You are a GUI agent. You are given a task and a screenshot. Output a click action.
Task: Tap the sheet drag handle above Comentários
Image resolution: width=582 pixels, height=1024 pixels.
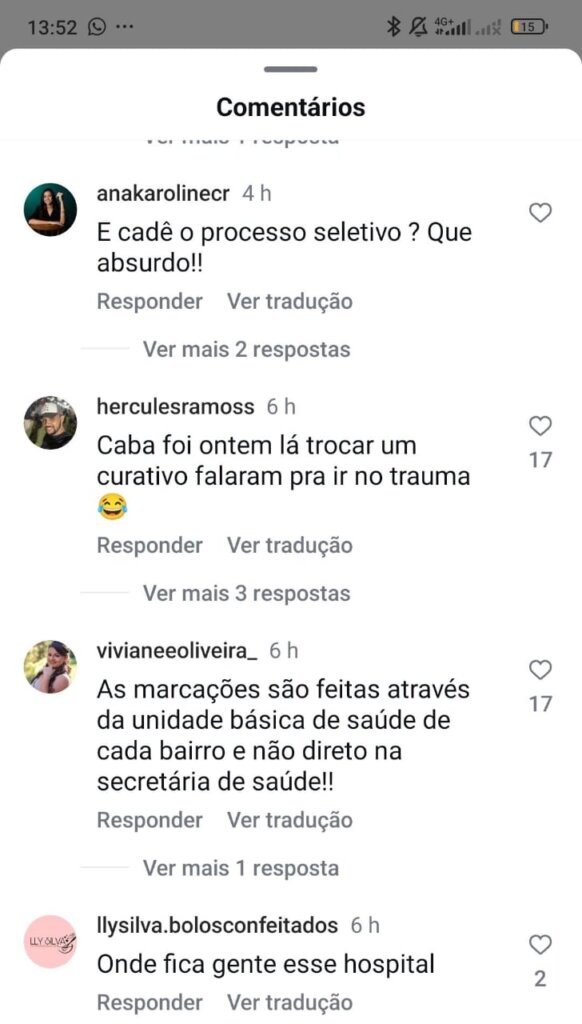click(x=291, y=69)
